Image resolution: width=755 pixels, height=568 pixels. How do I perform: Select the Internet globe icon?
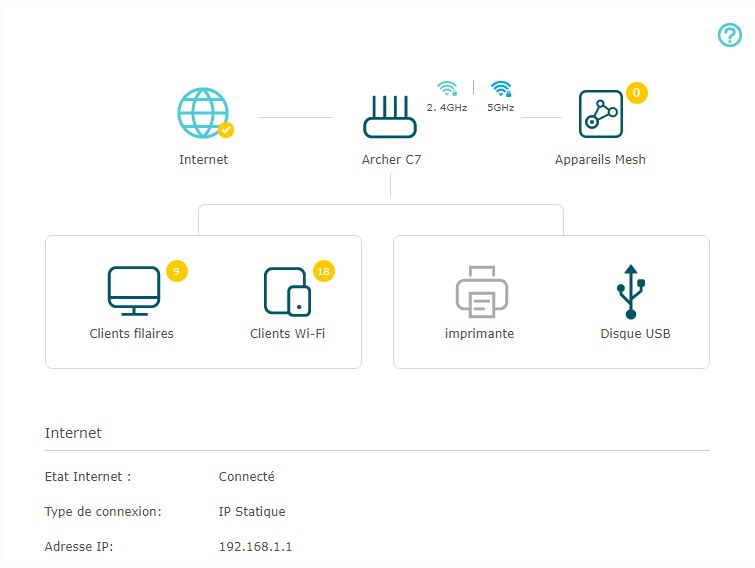pyautogui.click(x=204, y=113)
